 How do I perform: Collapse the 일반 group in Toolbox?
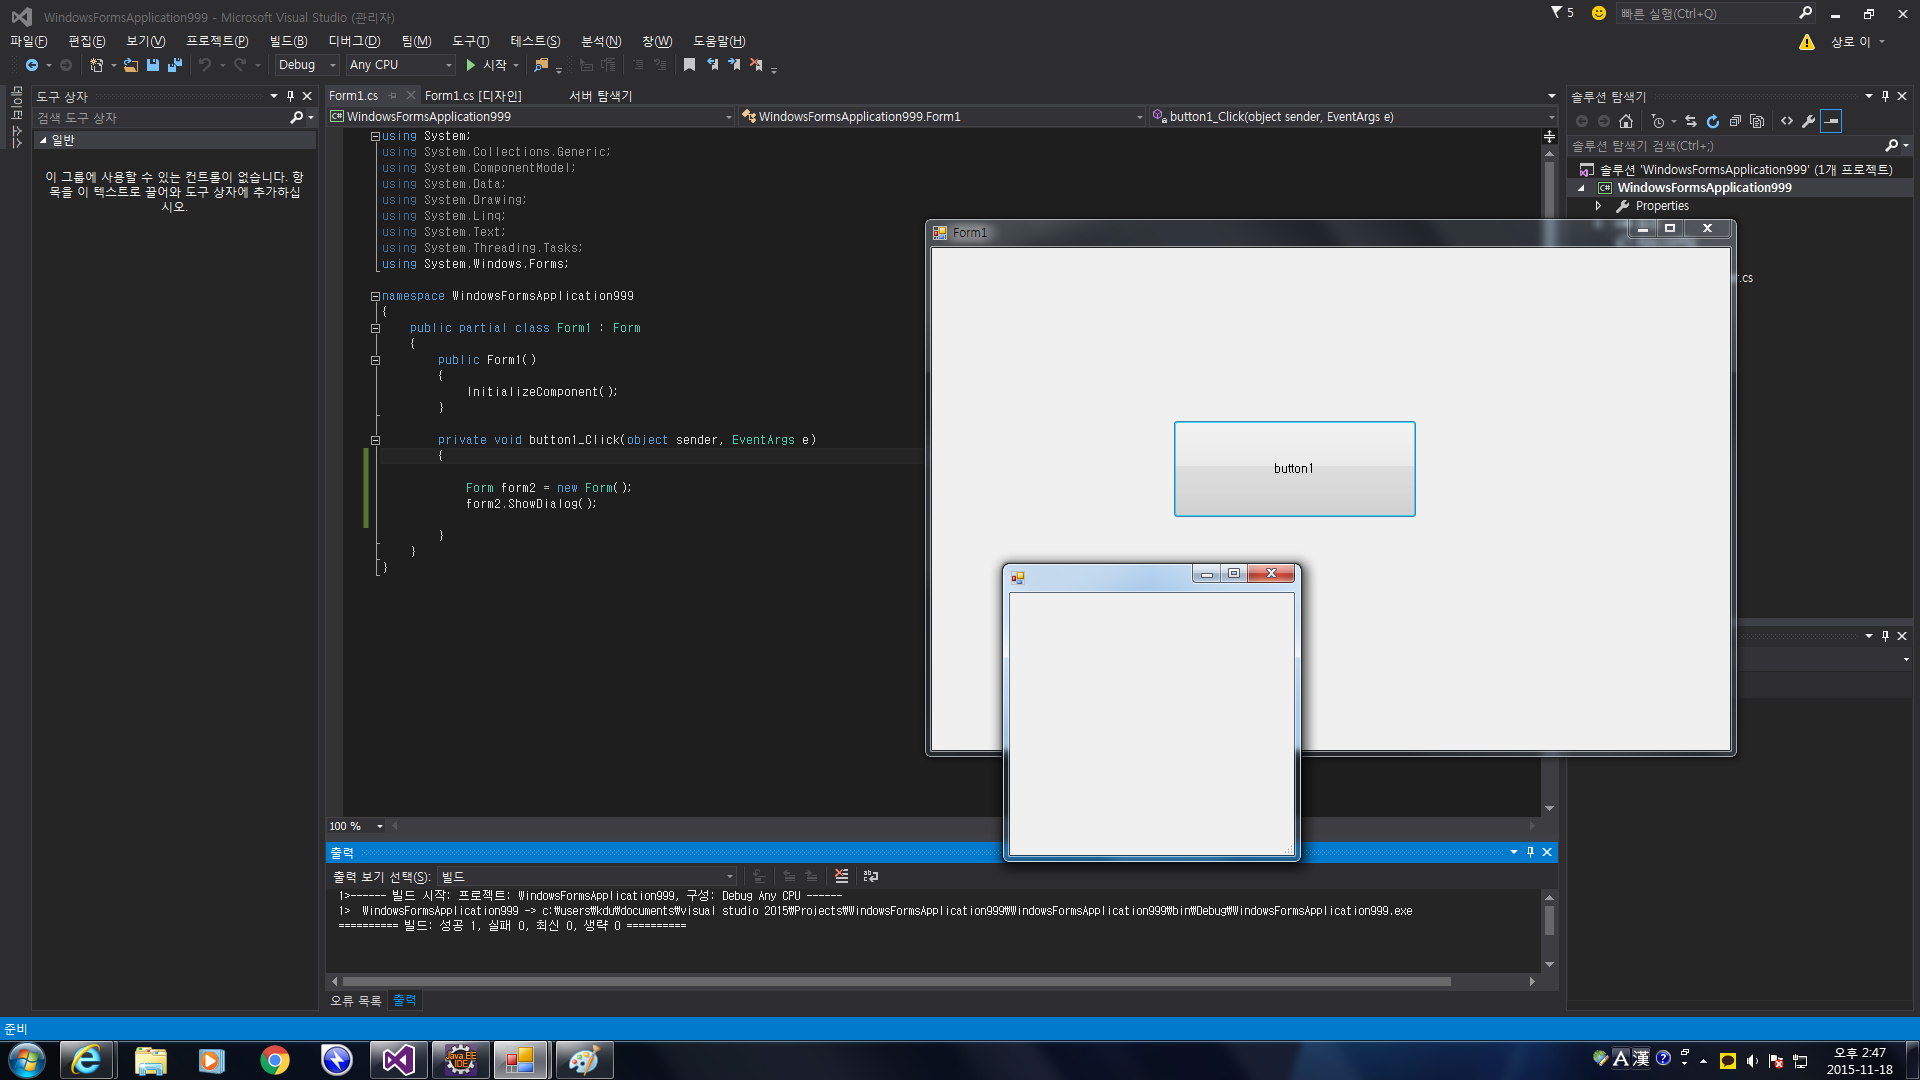tap(43, 141)
